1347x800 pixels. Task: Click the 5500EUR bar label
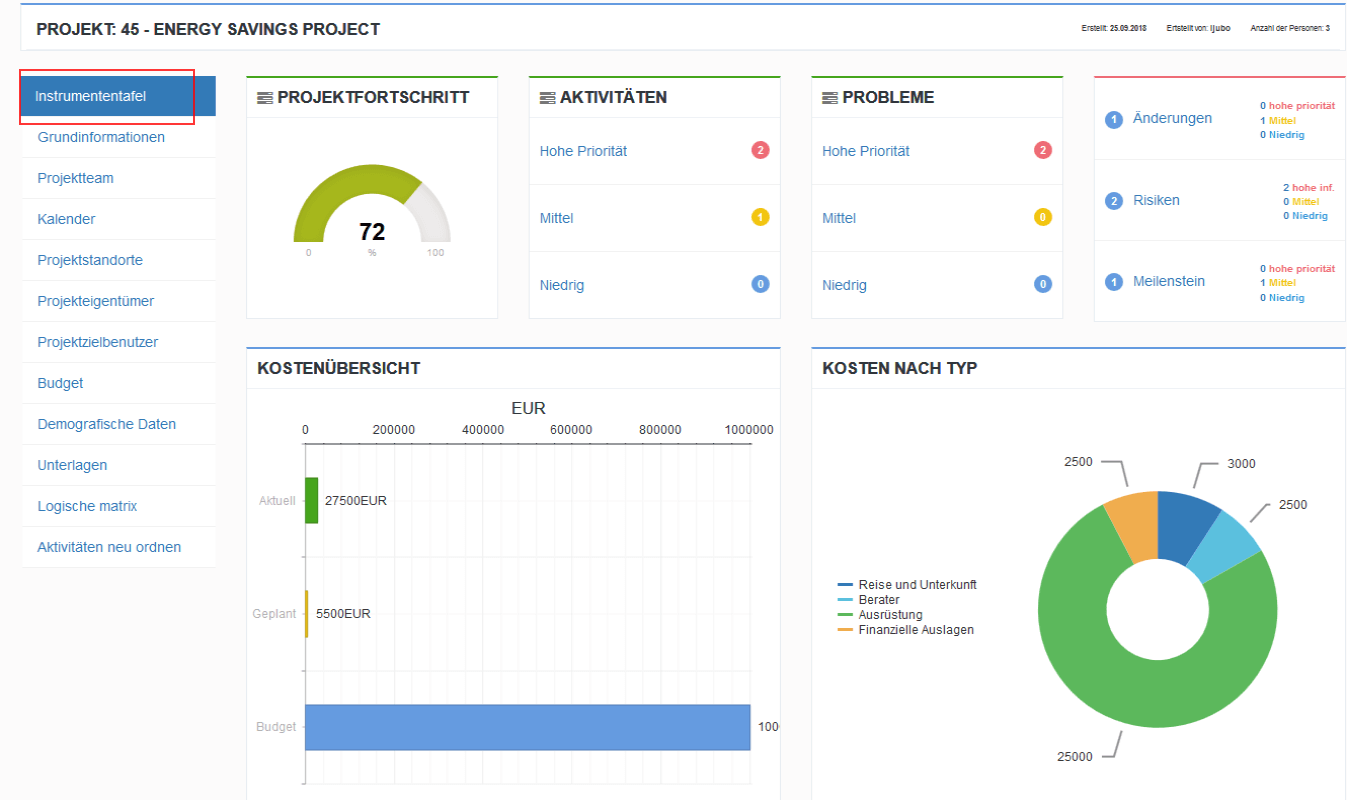coord(343,614)
